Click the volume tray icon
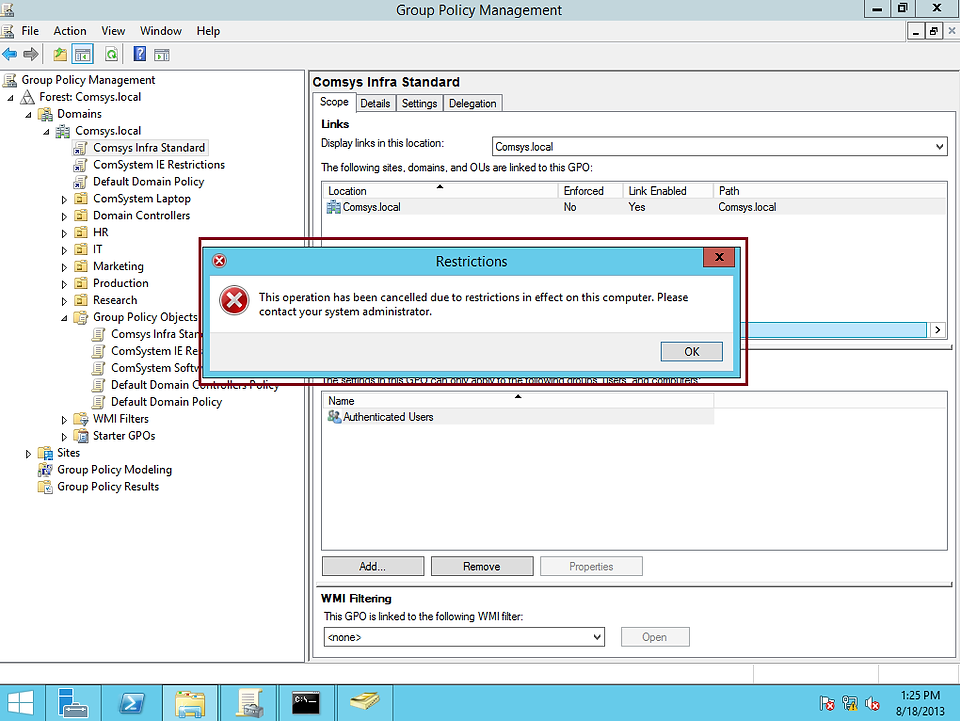The width and height of the screenshot is (960, 721). click(x=872, y=704)
